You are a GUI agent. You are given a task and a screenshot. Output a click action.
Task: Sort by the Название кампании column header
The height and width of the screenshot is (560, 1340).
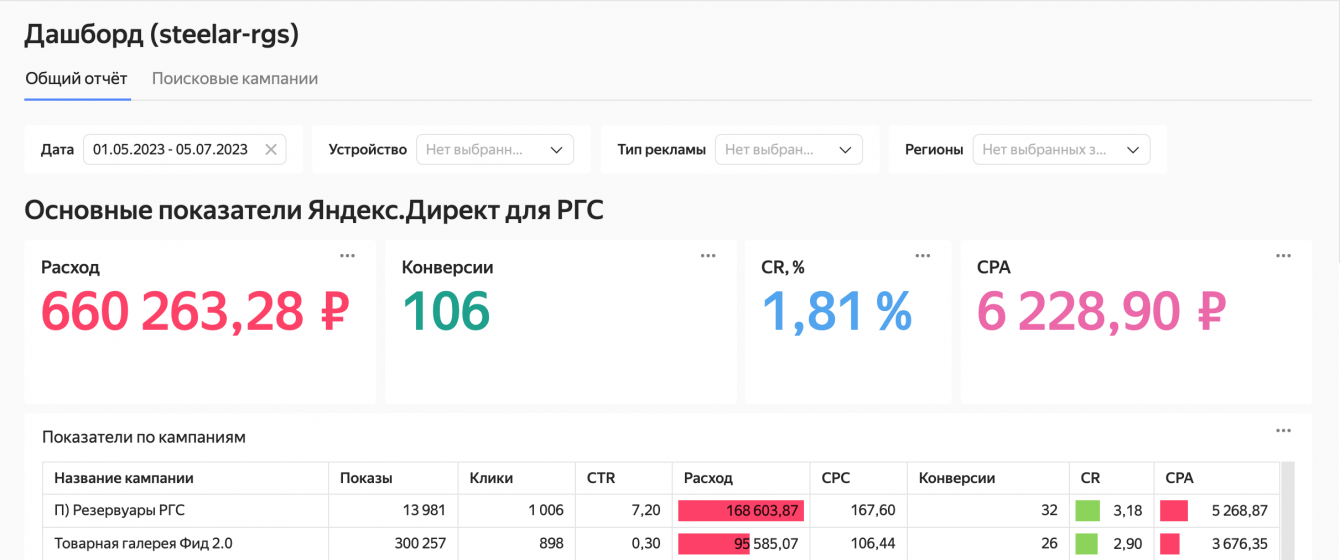[x=186, y=478]
